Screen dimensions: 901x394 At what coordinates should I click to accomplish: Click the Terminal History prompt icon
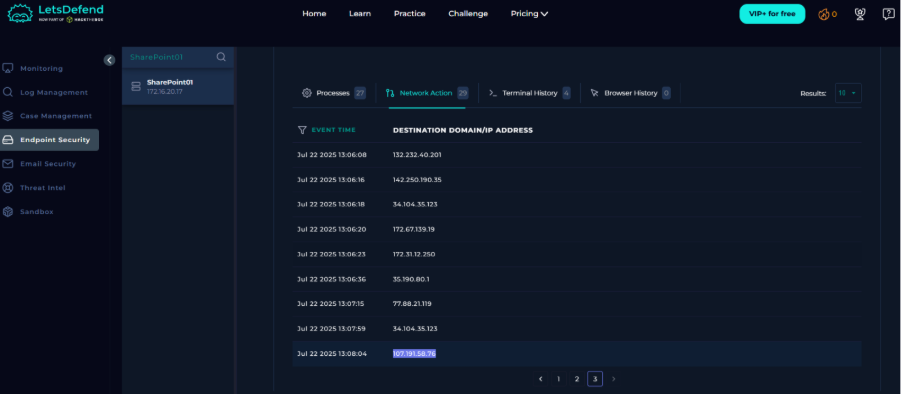tap(492, 92)
